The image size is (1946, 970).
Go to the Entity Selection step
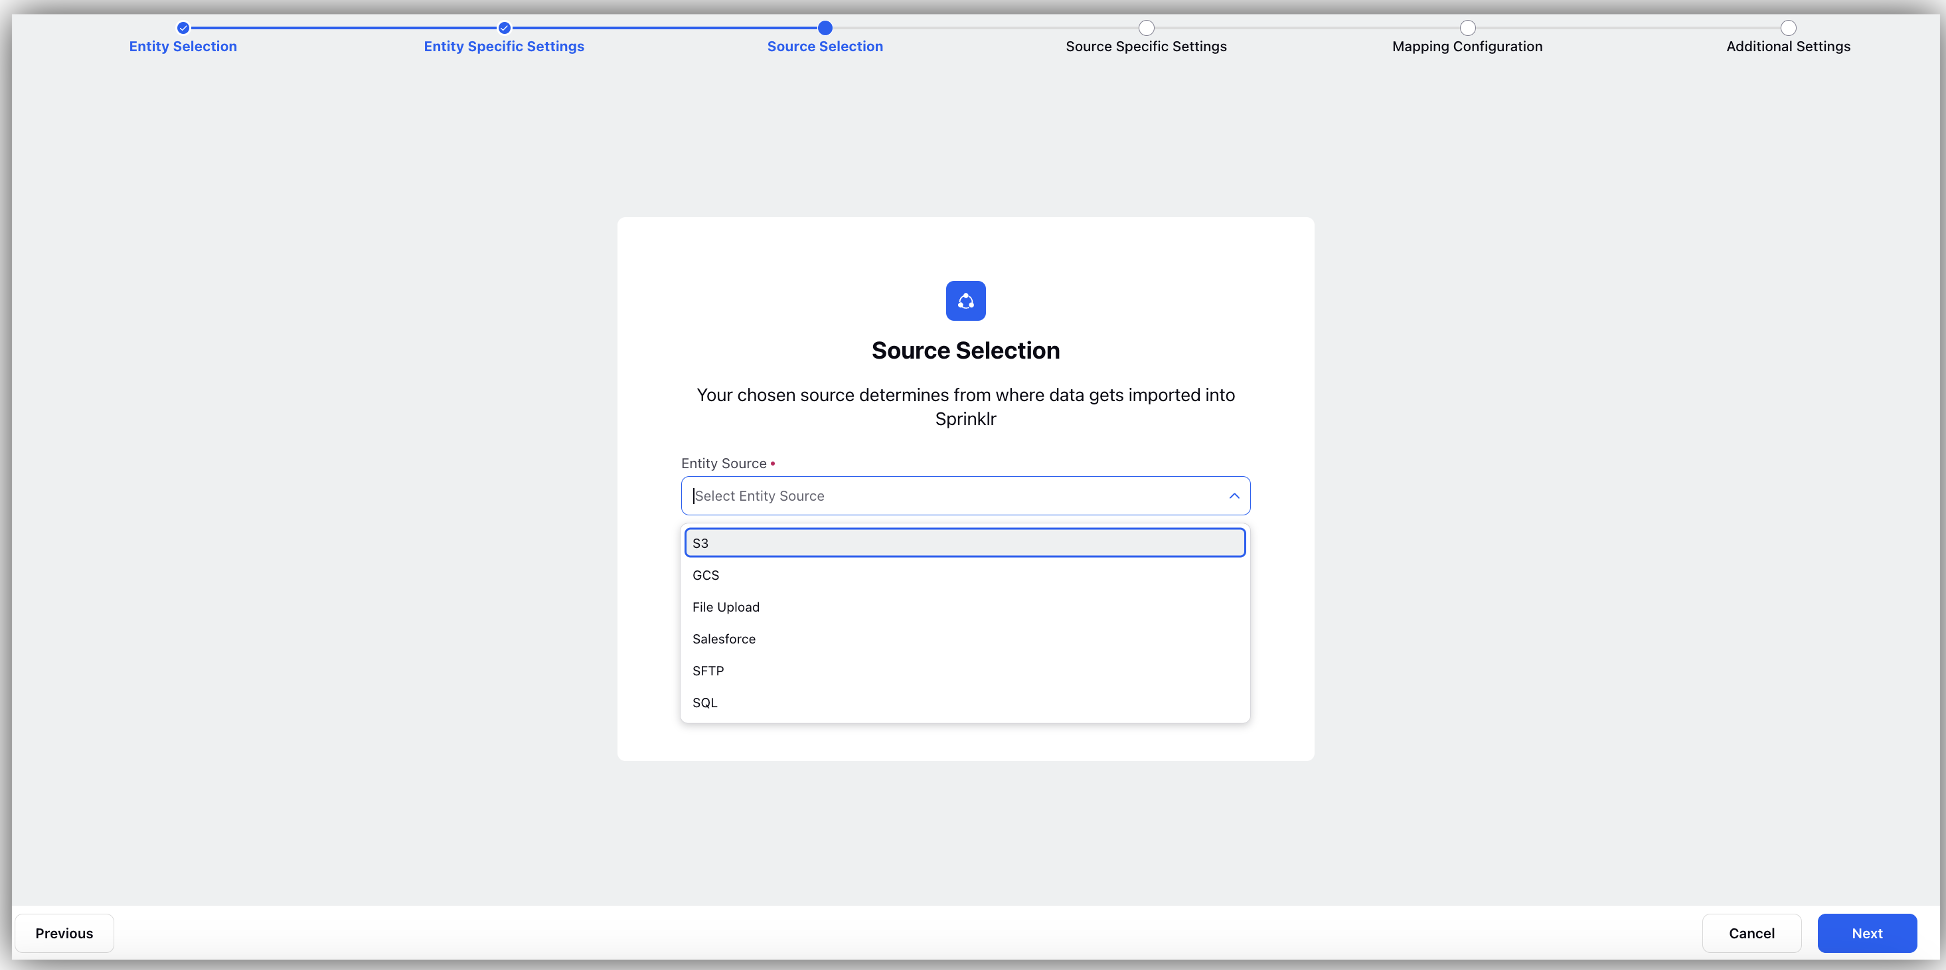coord(183,46)
